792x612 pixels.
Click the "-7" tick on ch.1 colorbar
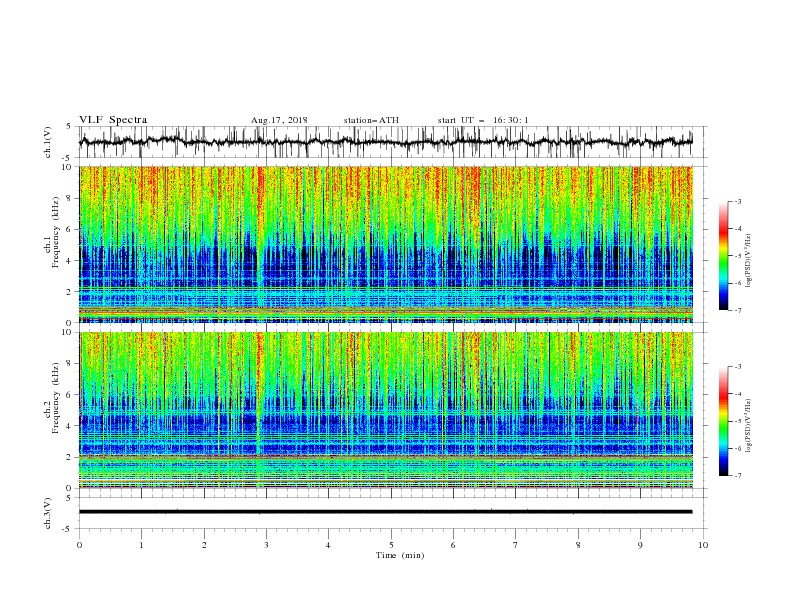(x=738, y=311)
